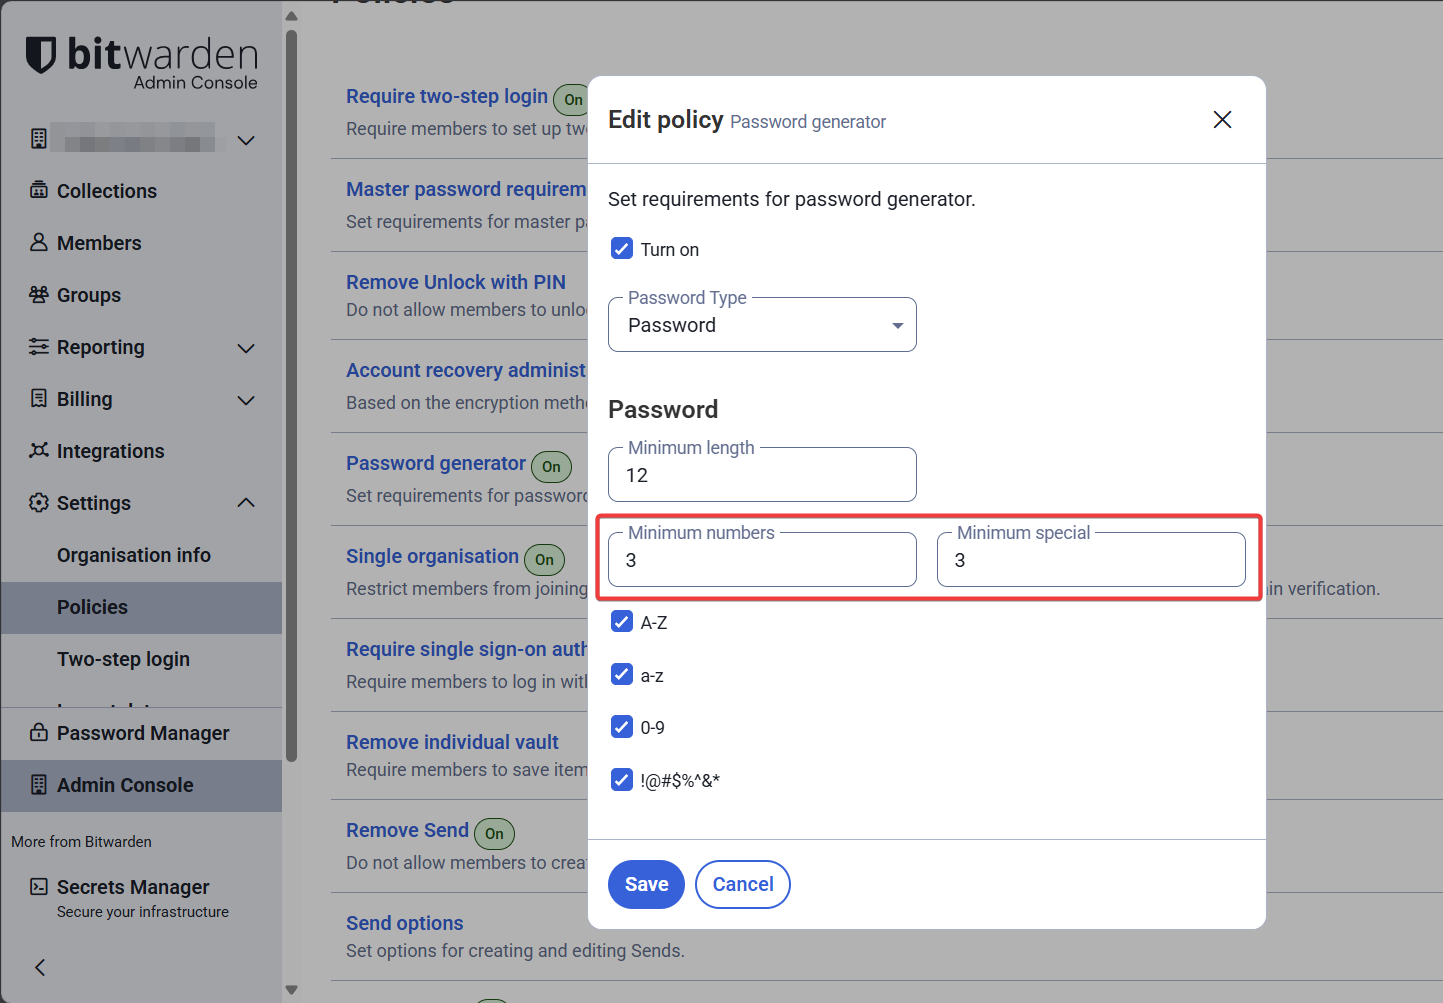1443x1003 pixels.
Task: Click the On badge beside Password generator
Action: pos(551,467)
